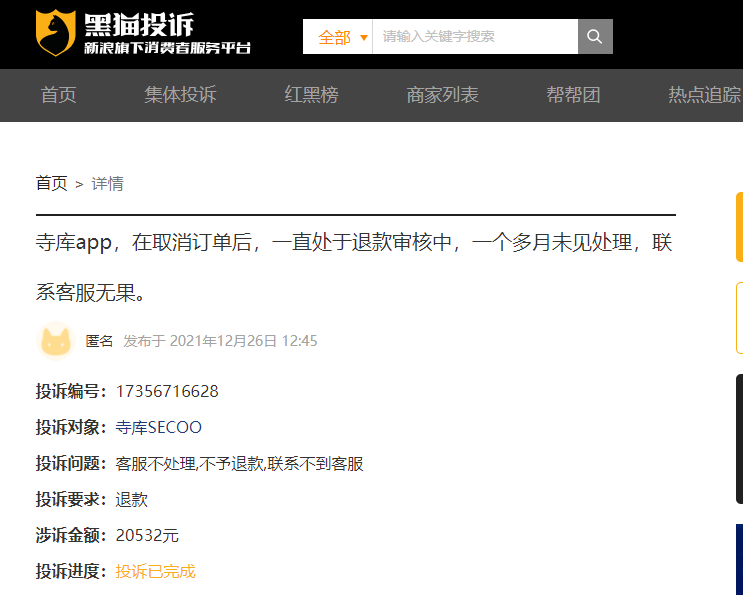Click the complaint number 17356716628
Screen dimensions: 743x595
(x=167, y=391)
